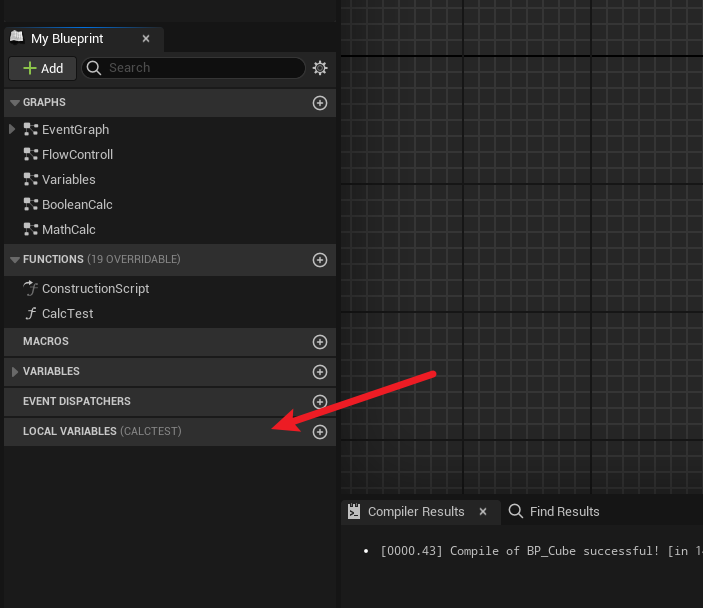Add a new macro with plus icon
The height and width of the screenshot is (608, 703).
pos(320,342)
